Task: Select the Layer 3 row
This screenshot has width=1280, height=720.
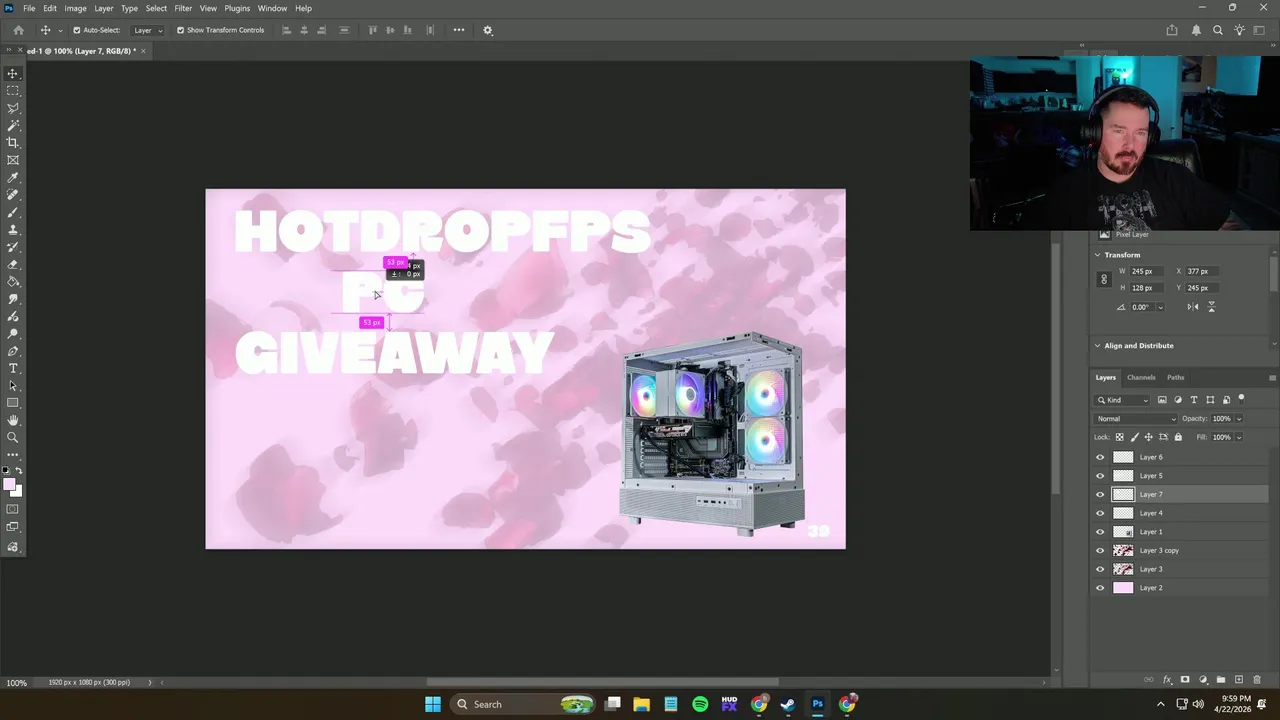Action: point(1181,569)
